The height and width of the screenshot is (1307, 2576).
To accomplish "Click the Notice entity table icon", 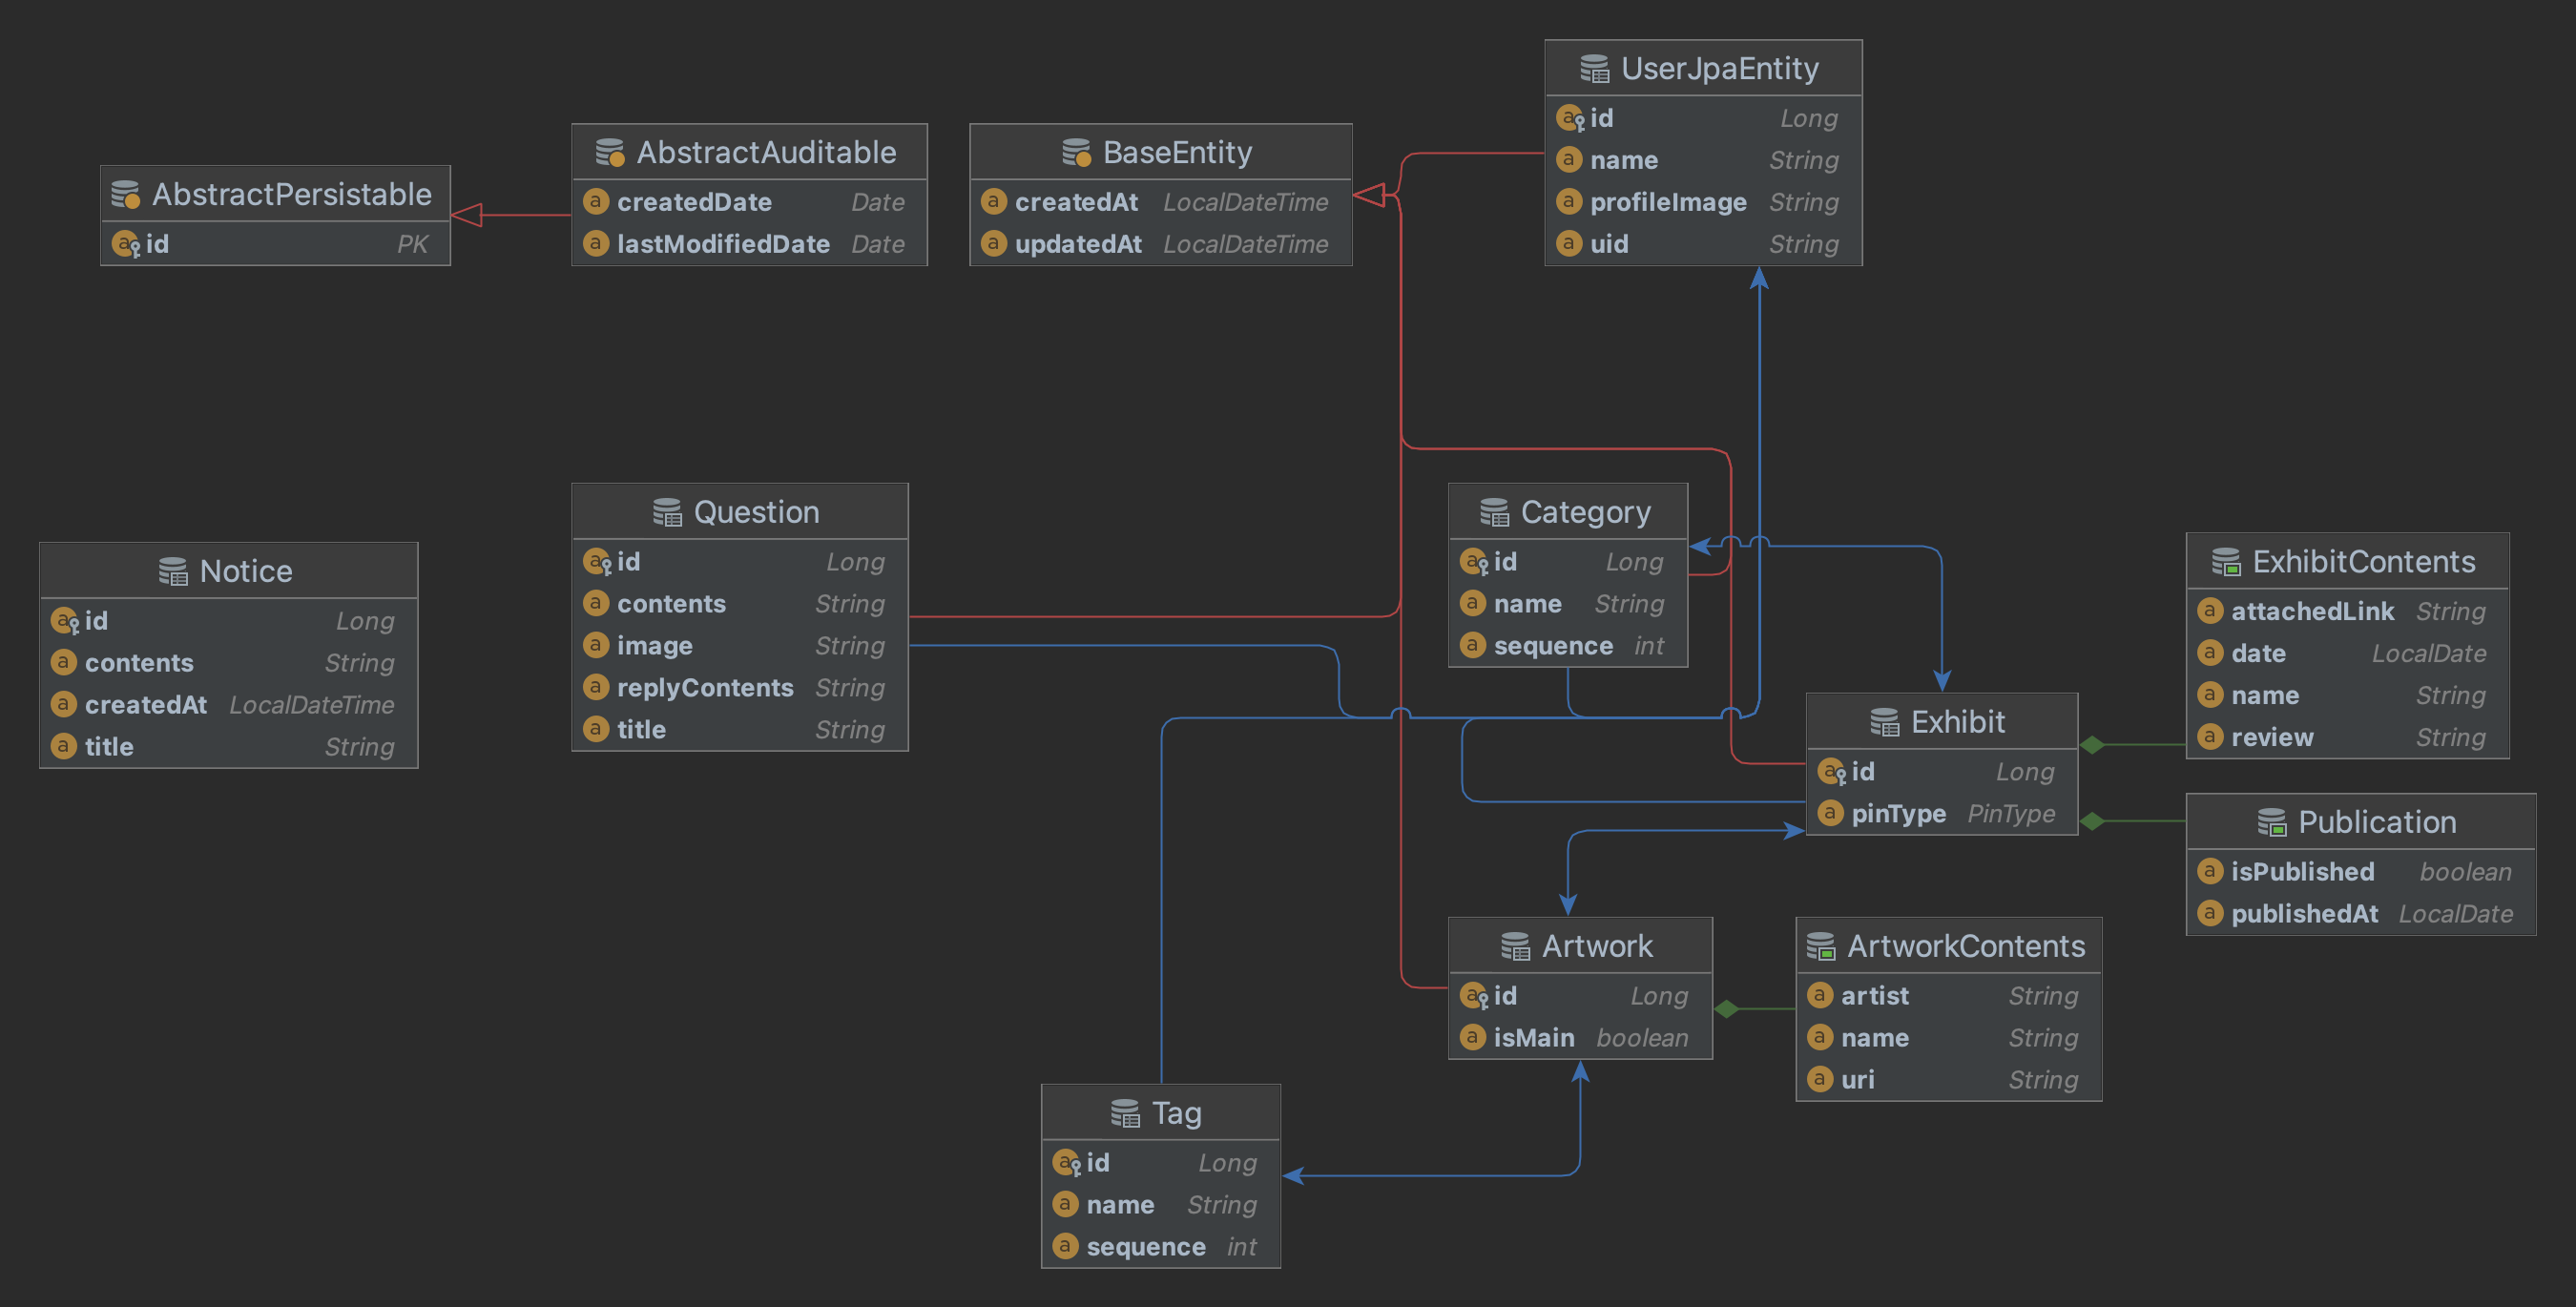I will [173, 571].
